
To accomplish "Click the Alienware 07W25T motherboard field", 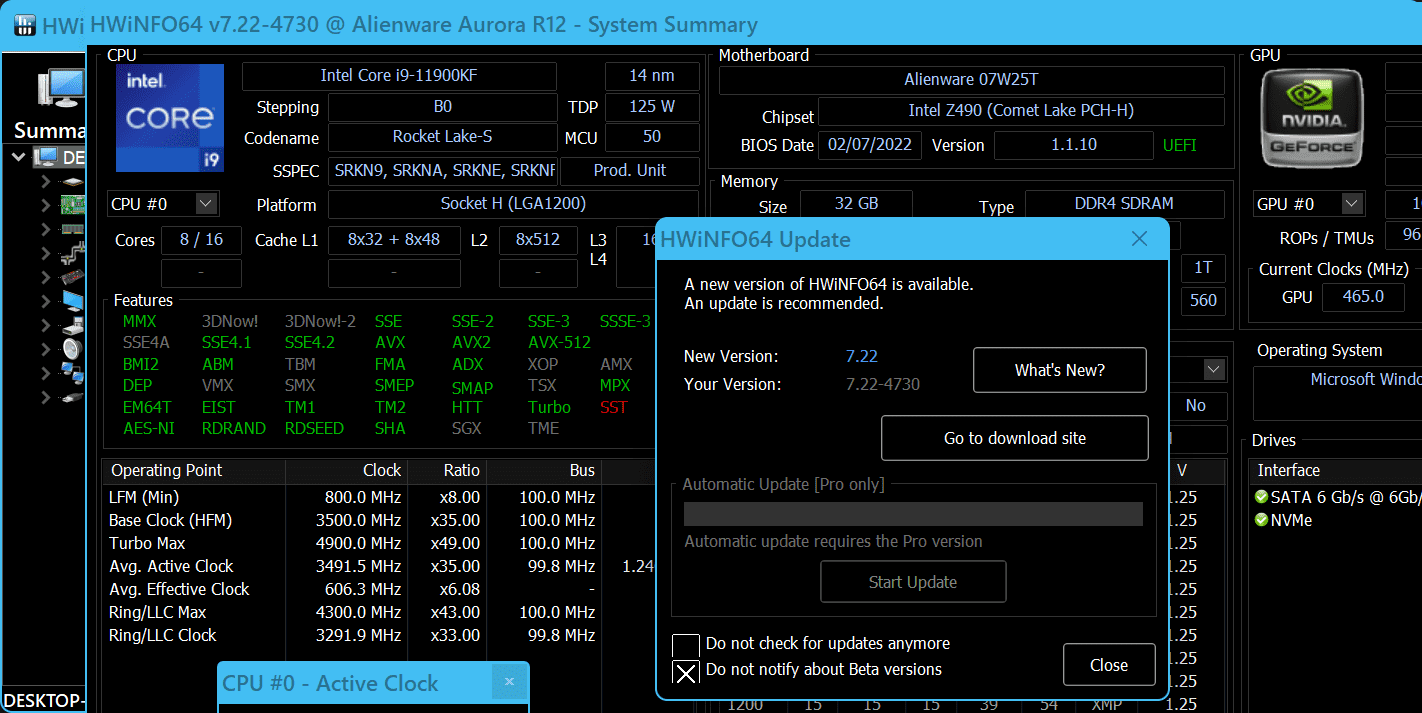I will 971,80.
